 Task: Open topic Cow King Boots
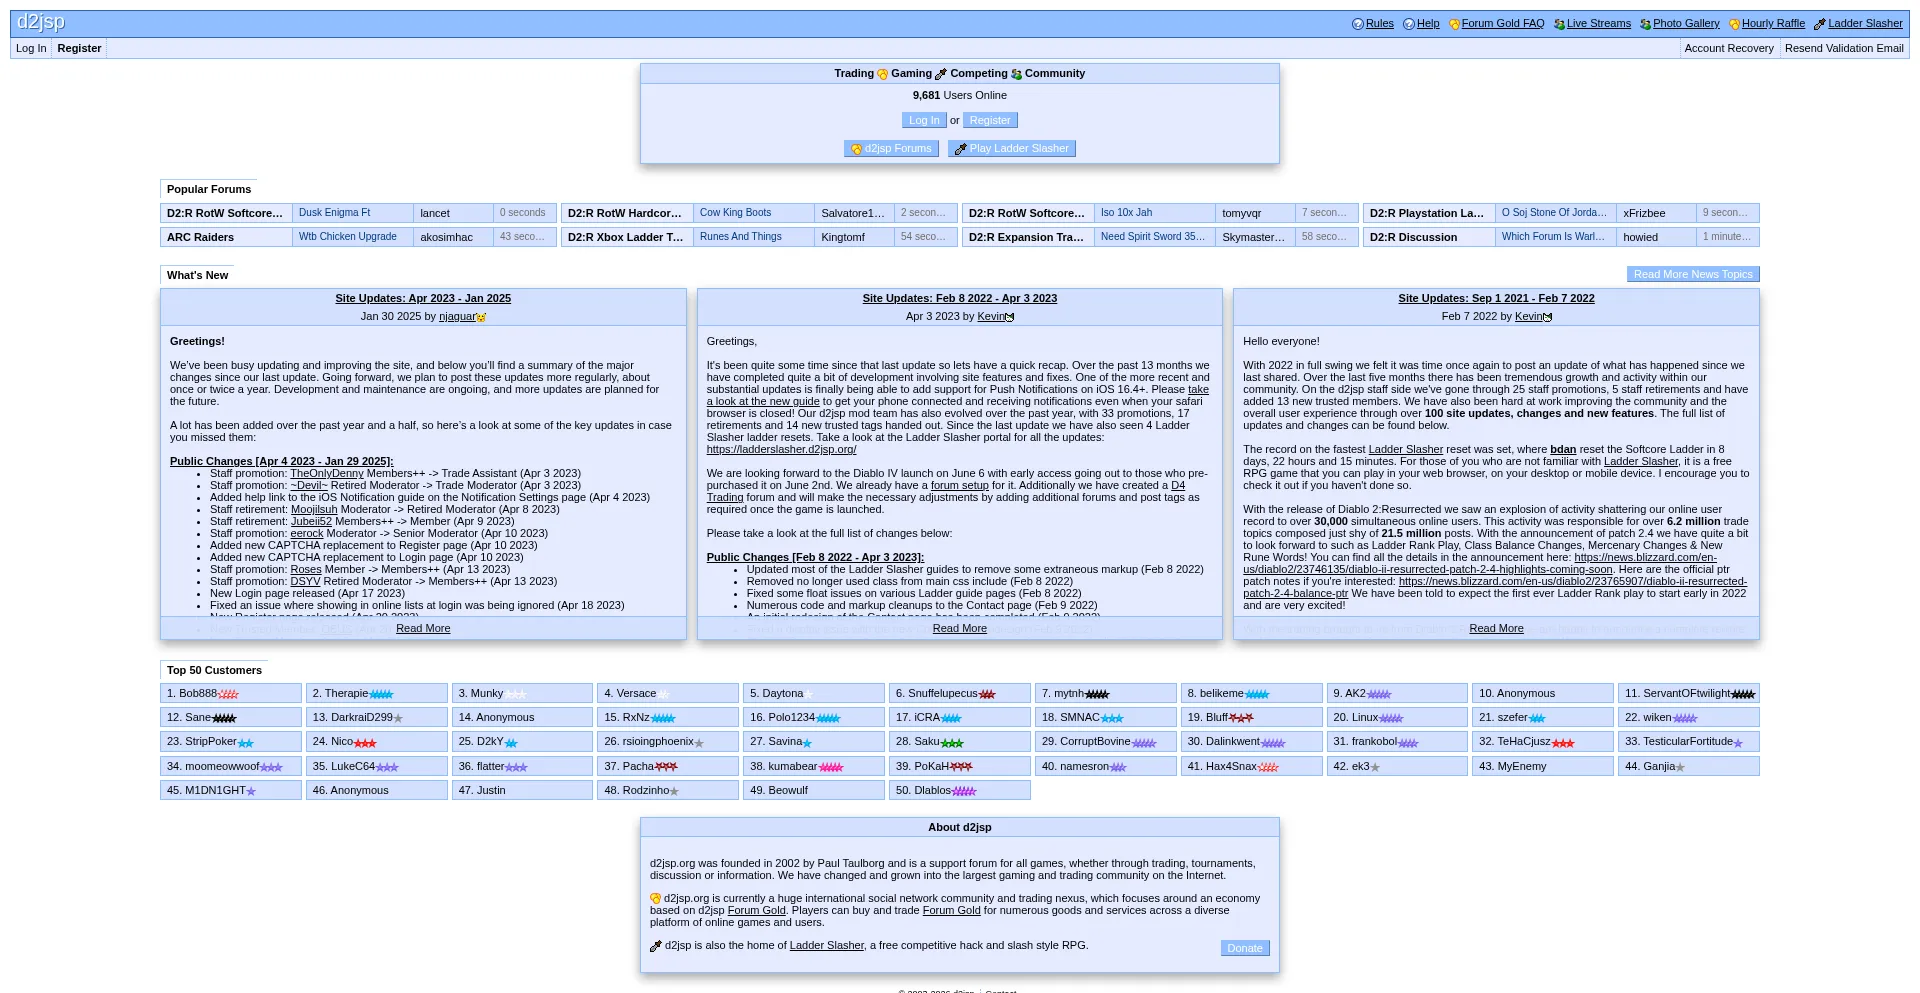tap(735, 213)
